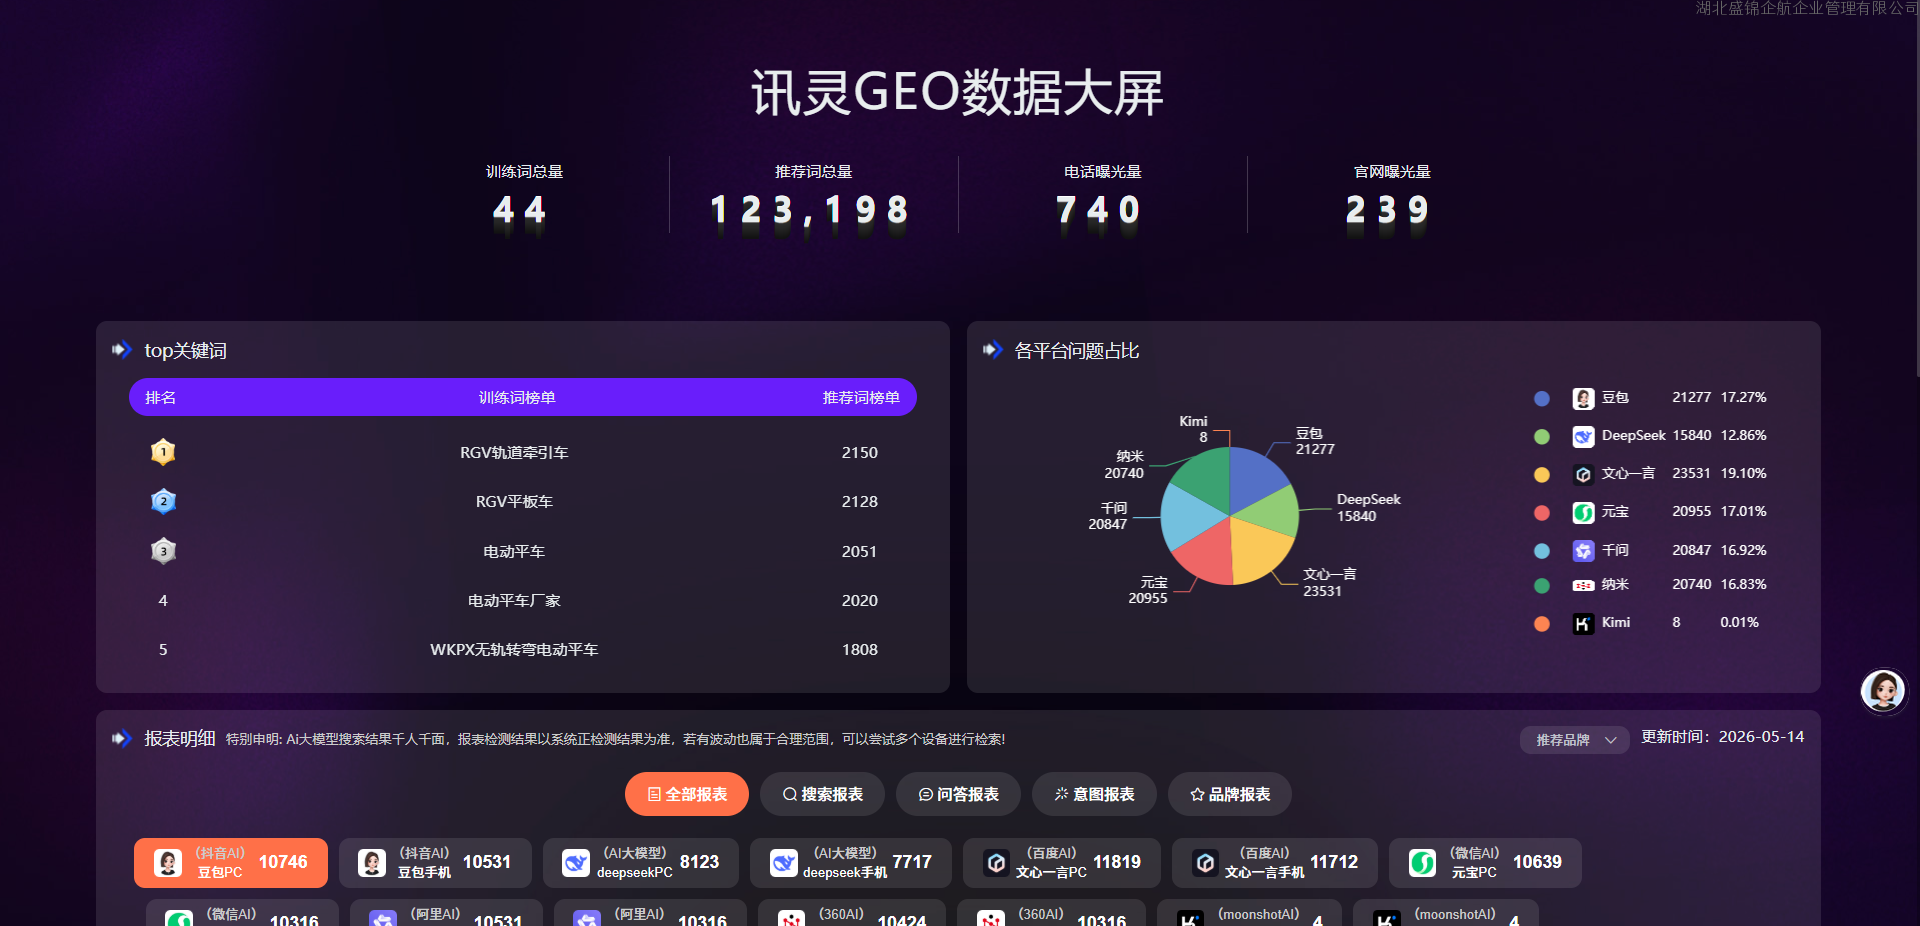The width and height of the screenshot is (1920, 926).
Task: Click the 元宝 logo in the legend
Action: 1583,512
